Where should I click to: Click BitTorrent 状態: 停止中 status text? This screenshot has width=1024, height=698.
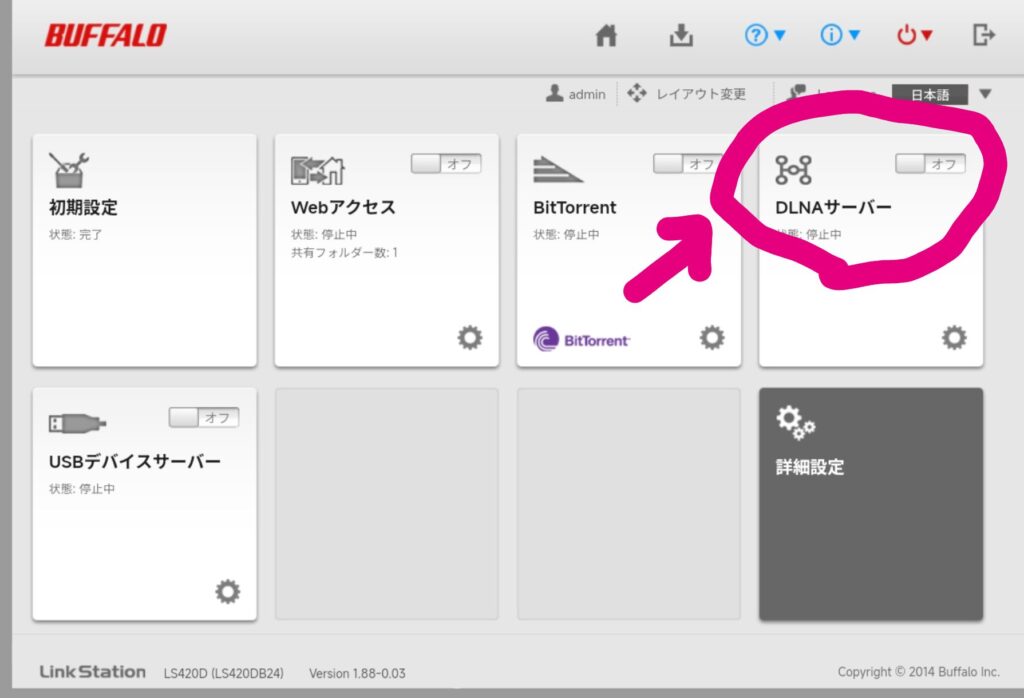(566, 234)
